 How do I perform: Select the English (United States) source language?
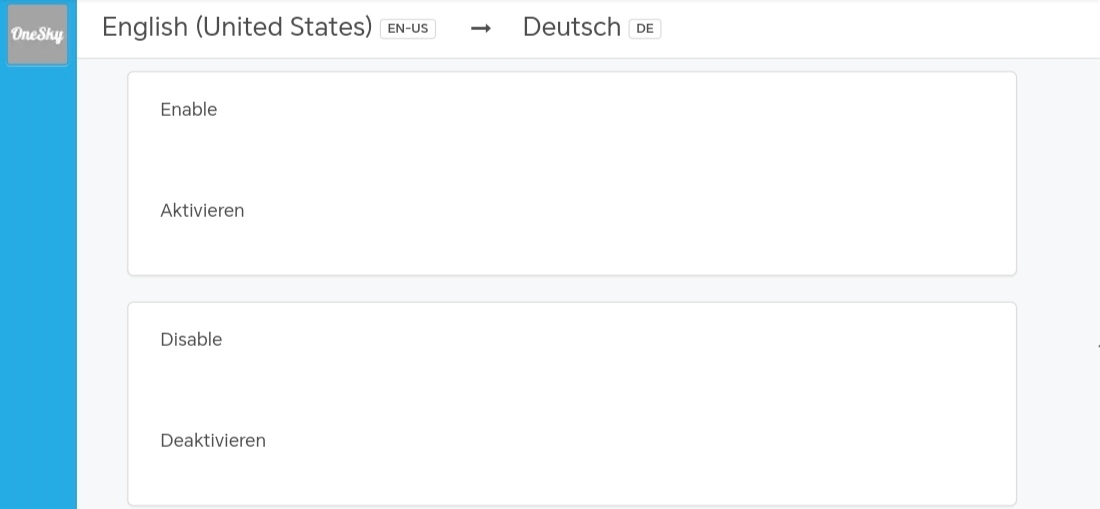click(x=237, y=27)
